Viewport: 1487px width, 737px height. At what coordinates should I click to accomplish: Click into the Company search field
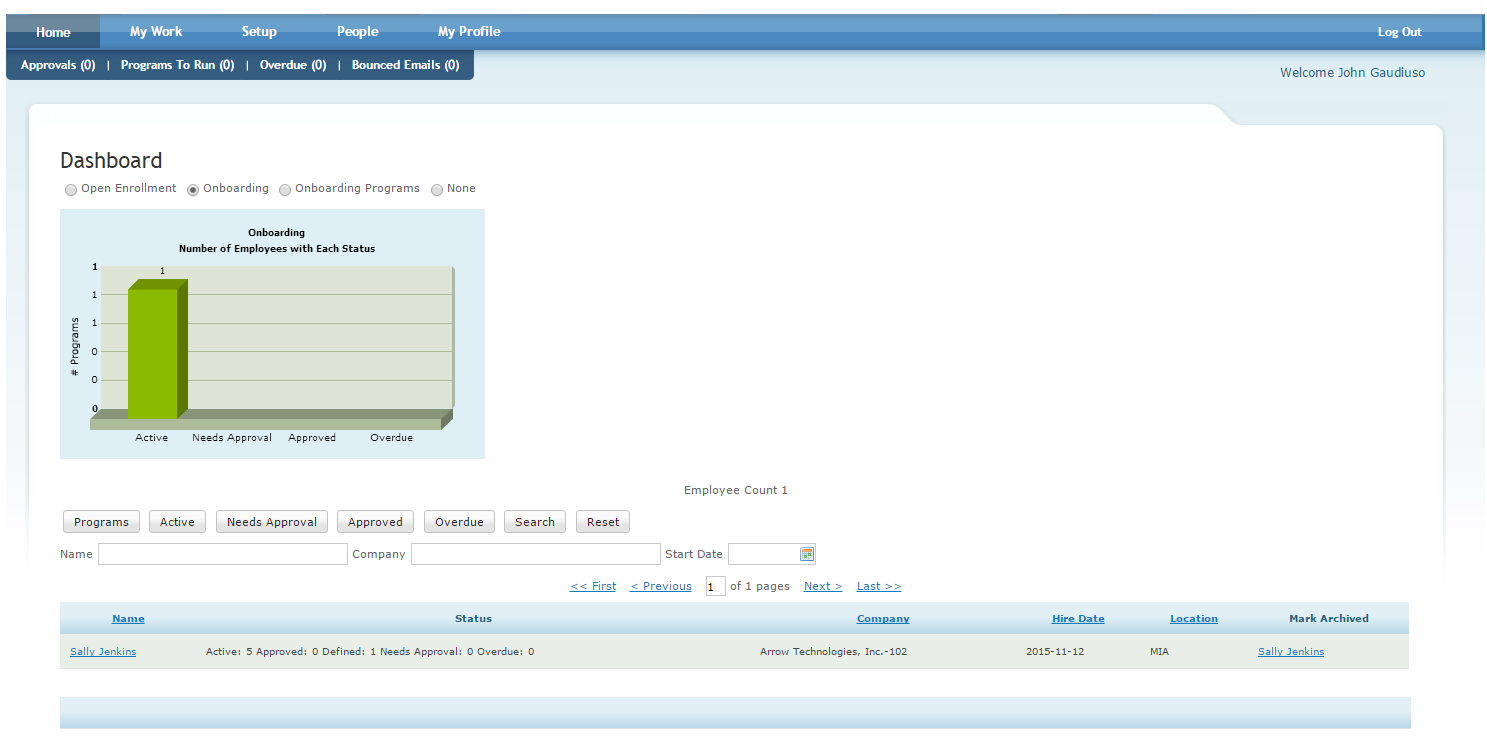pyautogui.click(x=536, y=553)
